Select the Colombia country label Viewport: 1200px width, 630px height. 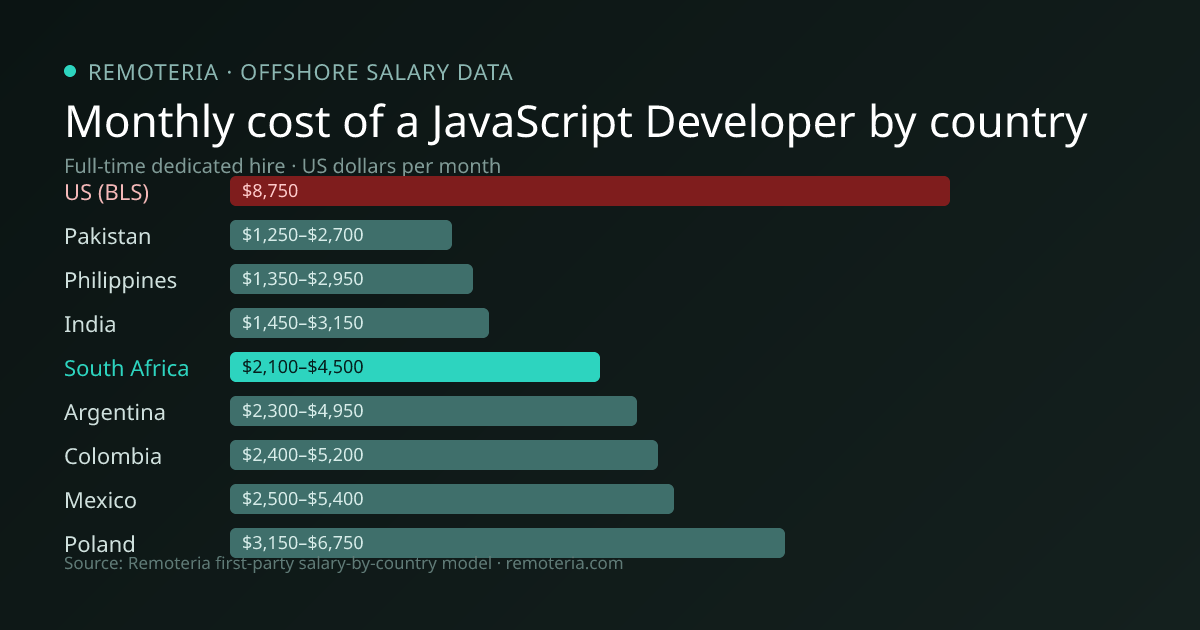113,456
